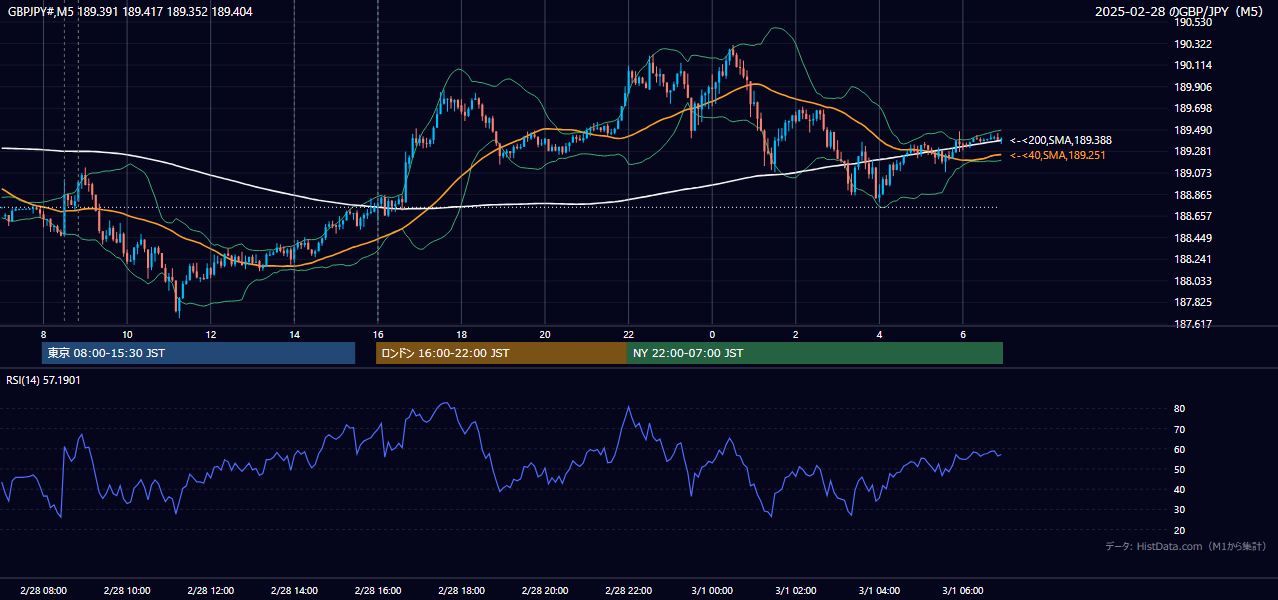
Task: Click the 190.322 price axis label
Action: [1195, 44]
